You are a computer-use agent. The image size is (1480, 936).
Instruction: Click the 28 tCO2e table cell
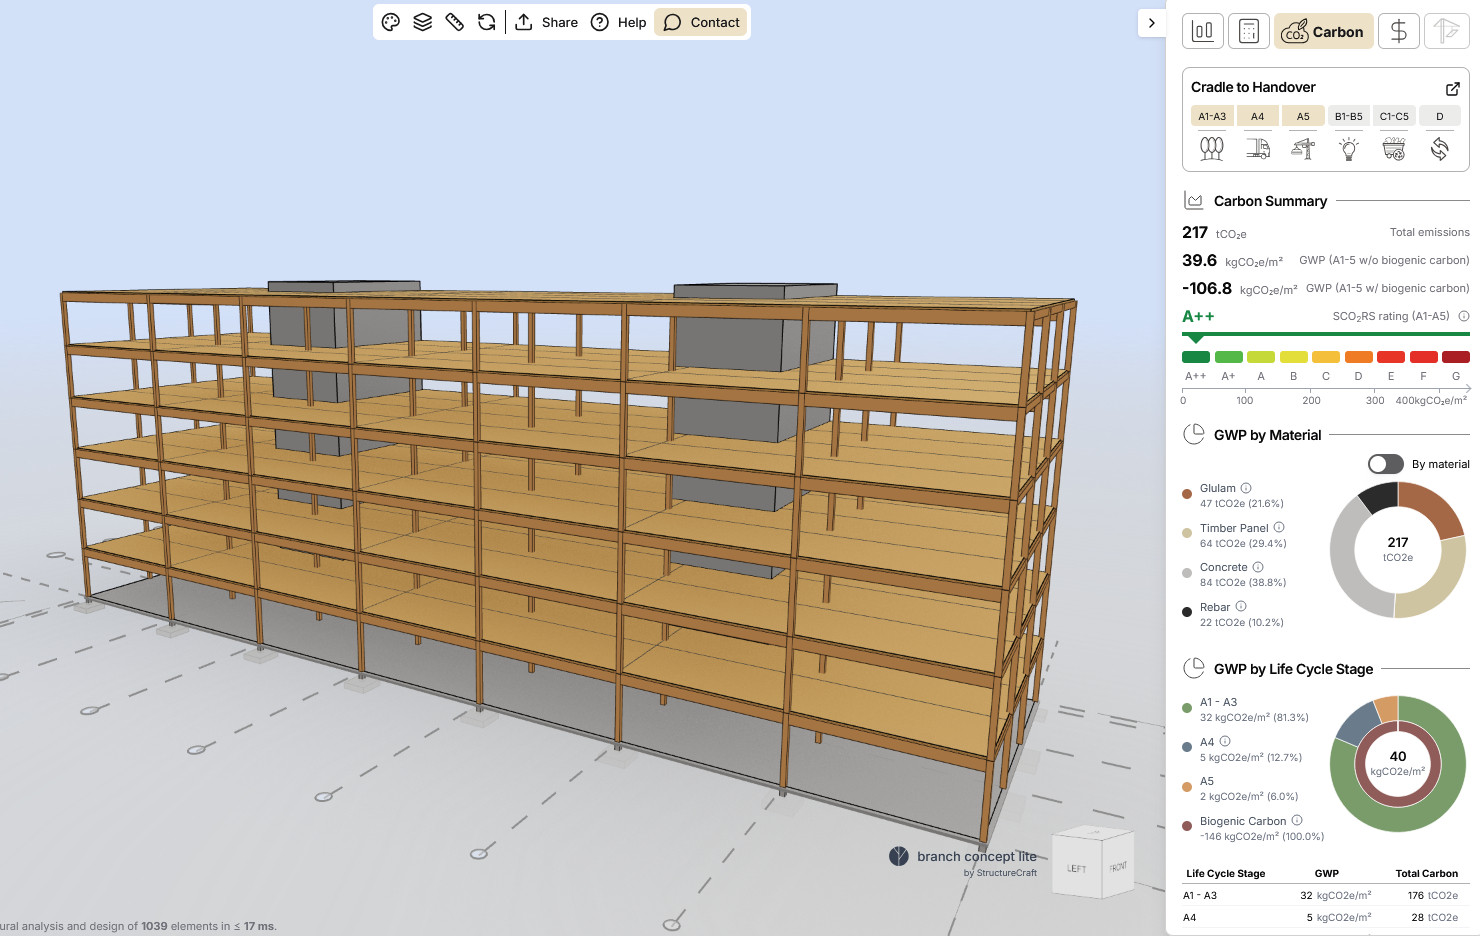point(1434,917)
